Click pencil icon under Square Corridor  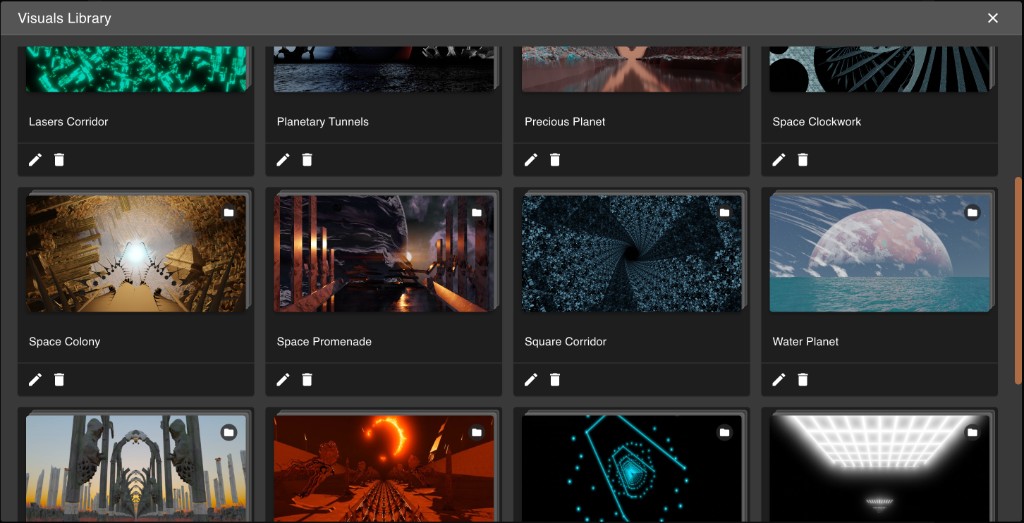[x=531, y=380]
